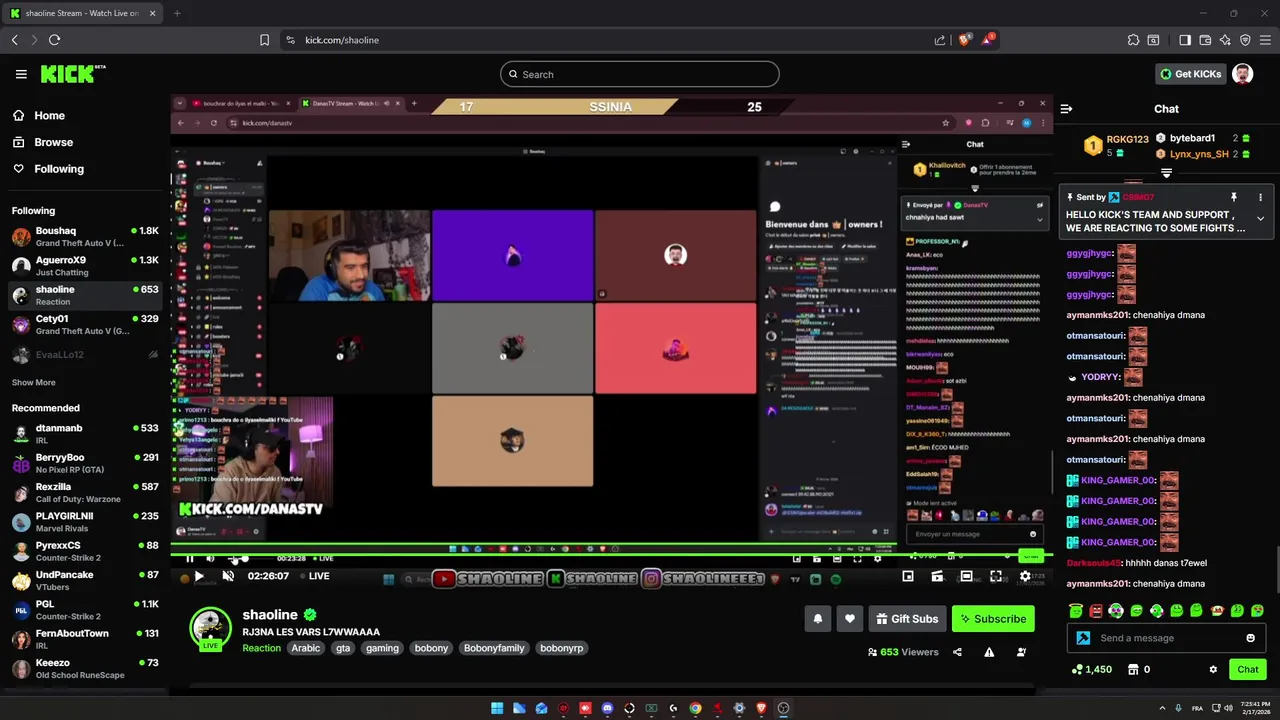This screenshot has height=720, width=1280.
Task: Unmute the stream with the speaker icon
Action: pyautogui.click(x=228, y=576)
